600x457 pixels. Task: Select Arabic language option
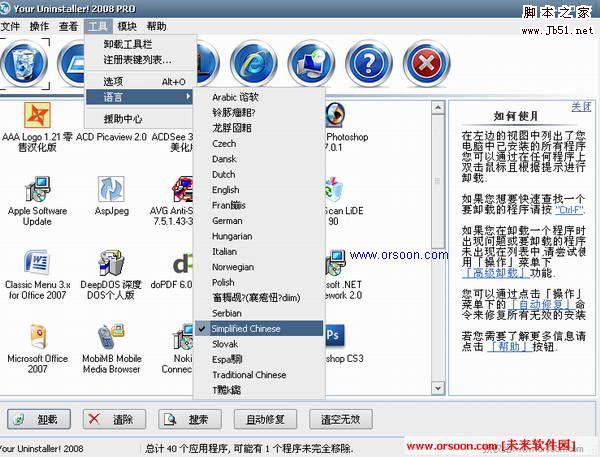pos(259,97)
